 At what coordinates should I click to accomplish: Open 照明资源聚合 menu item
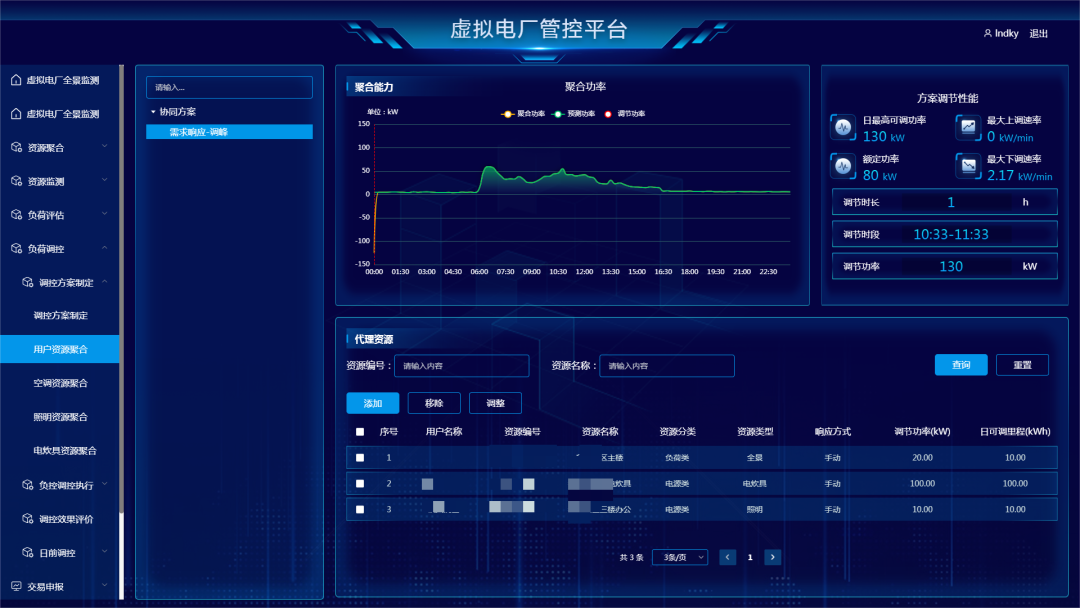tap(60, 417)
